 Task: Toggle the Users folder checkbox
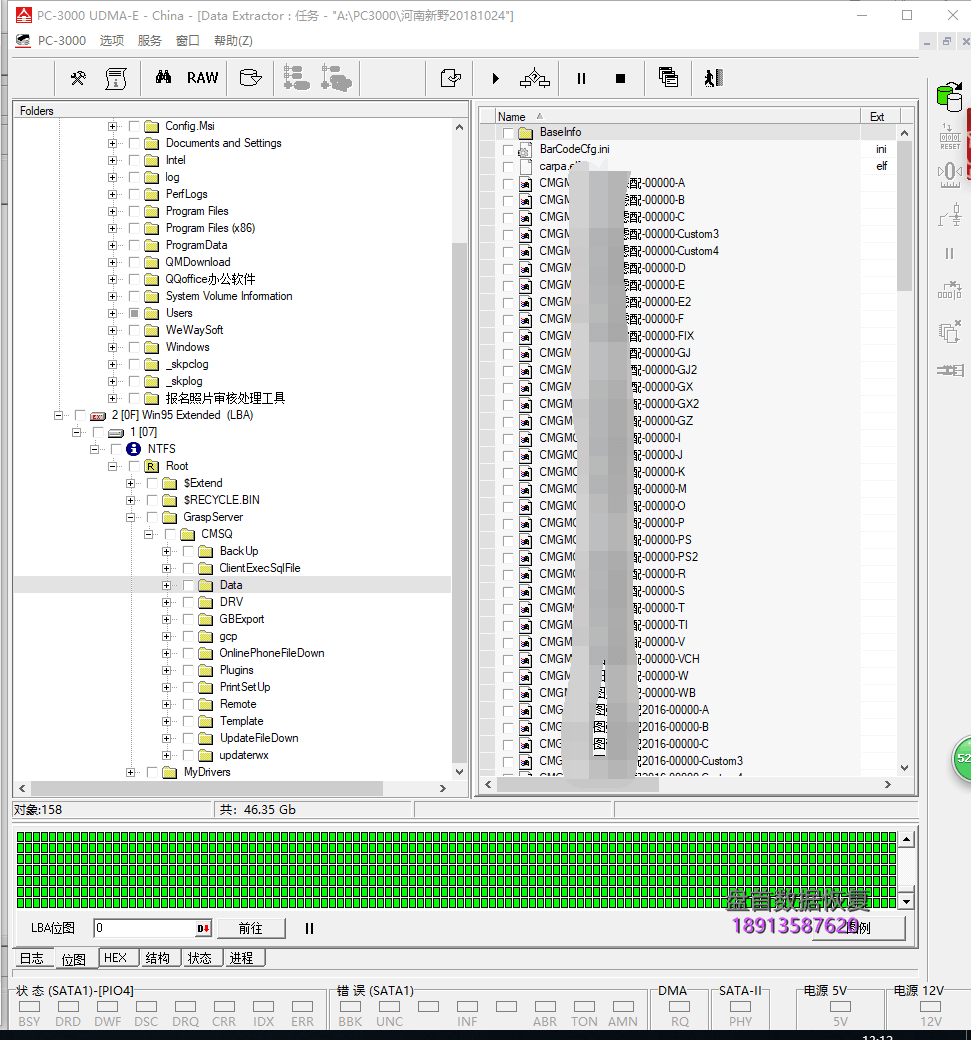[x=134, y=313]
